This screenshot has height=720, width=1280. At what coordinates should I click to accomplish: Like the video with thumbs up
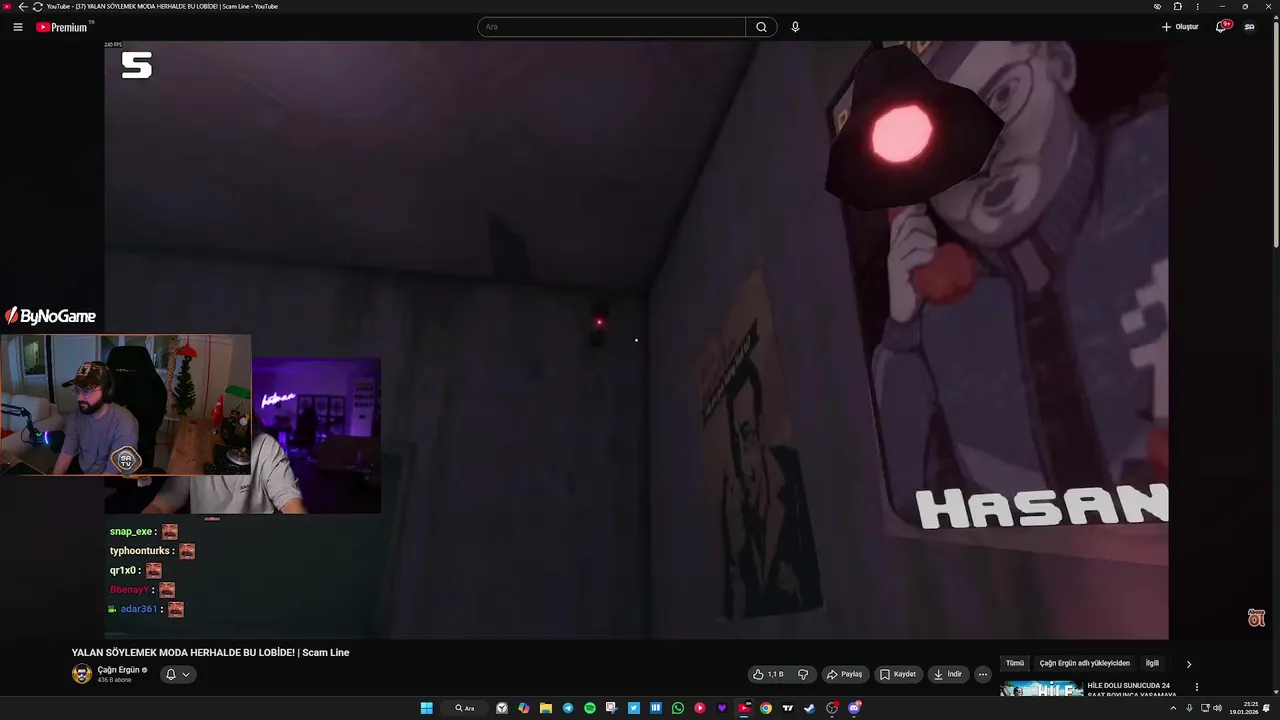pos(768,674)
